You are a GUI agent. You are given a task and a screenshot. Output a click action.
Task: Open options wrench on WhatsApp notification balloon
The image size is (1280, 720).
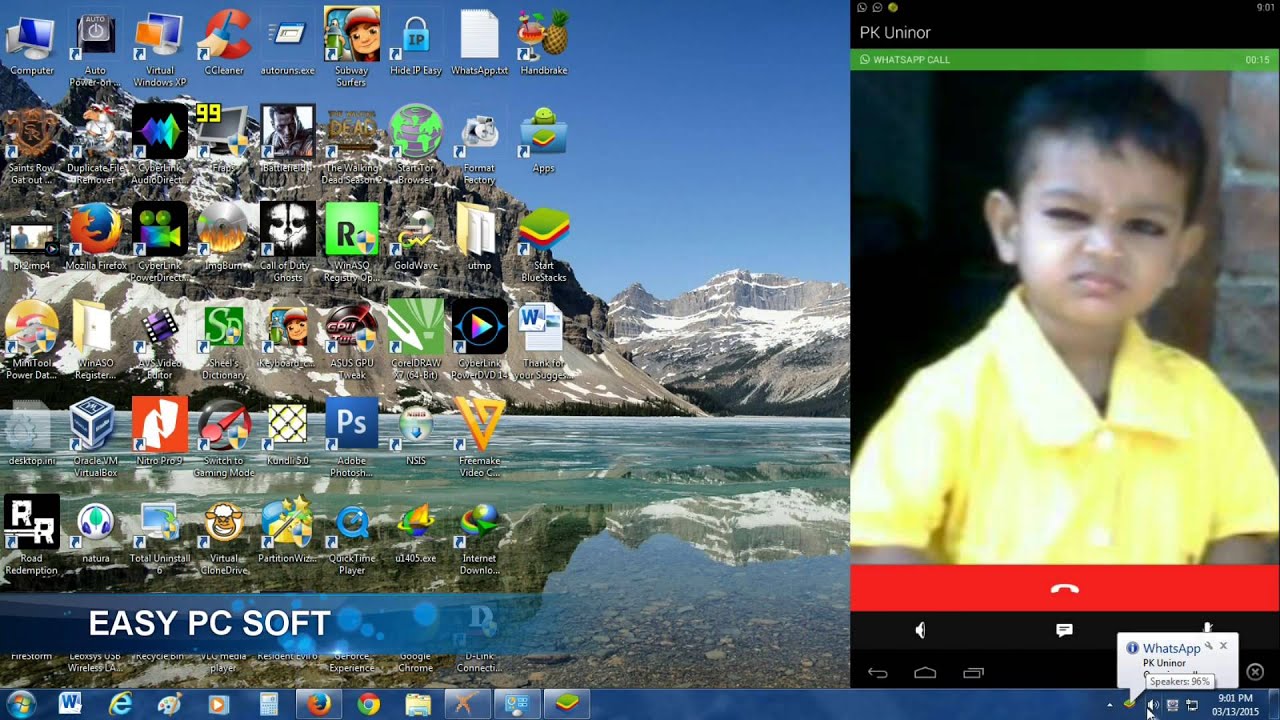pyautogui.click(x=1208, y=647)
